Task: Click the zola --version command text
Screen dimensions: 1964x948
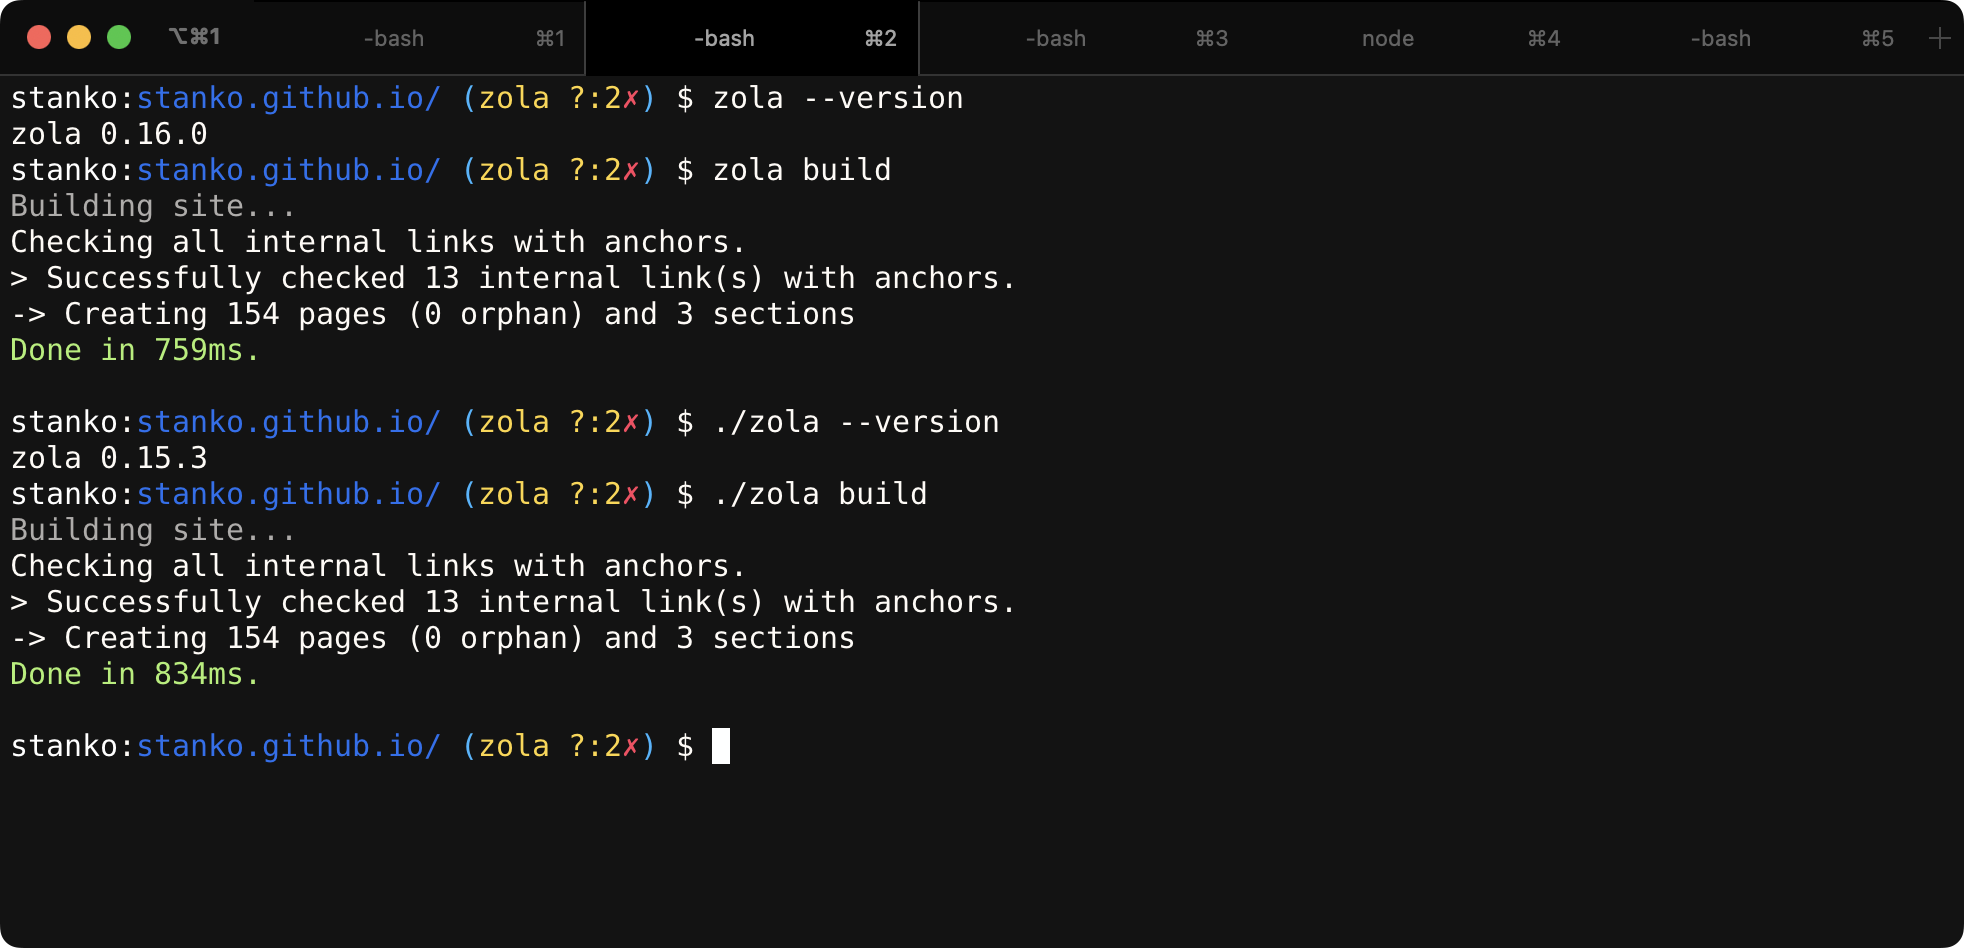Action: pyautogui.click(x=838, y=98)
